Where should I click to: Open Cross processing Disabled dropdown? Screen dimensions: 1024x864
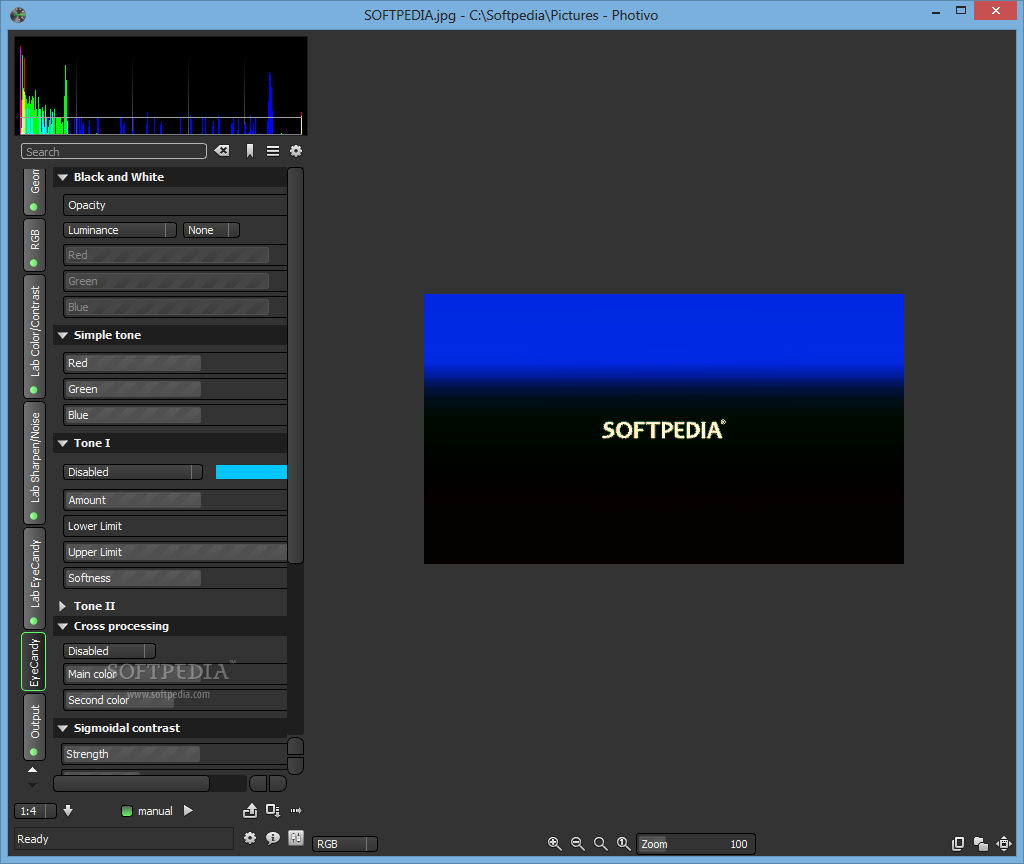110,650
